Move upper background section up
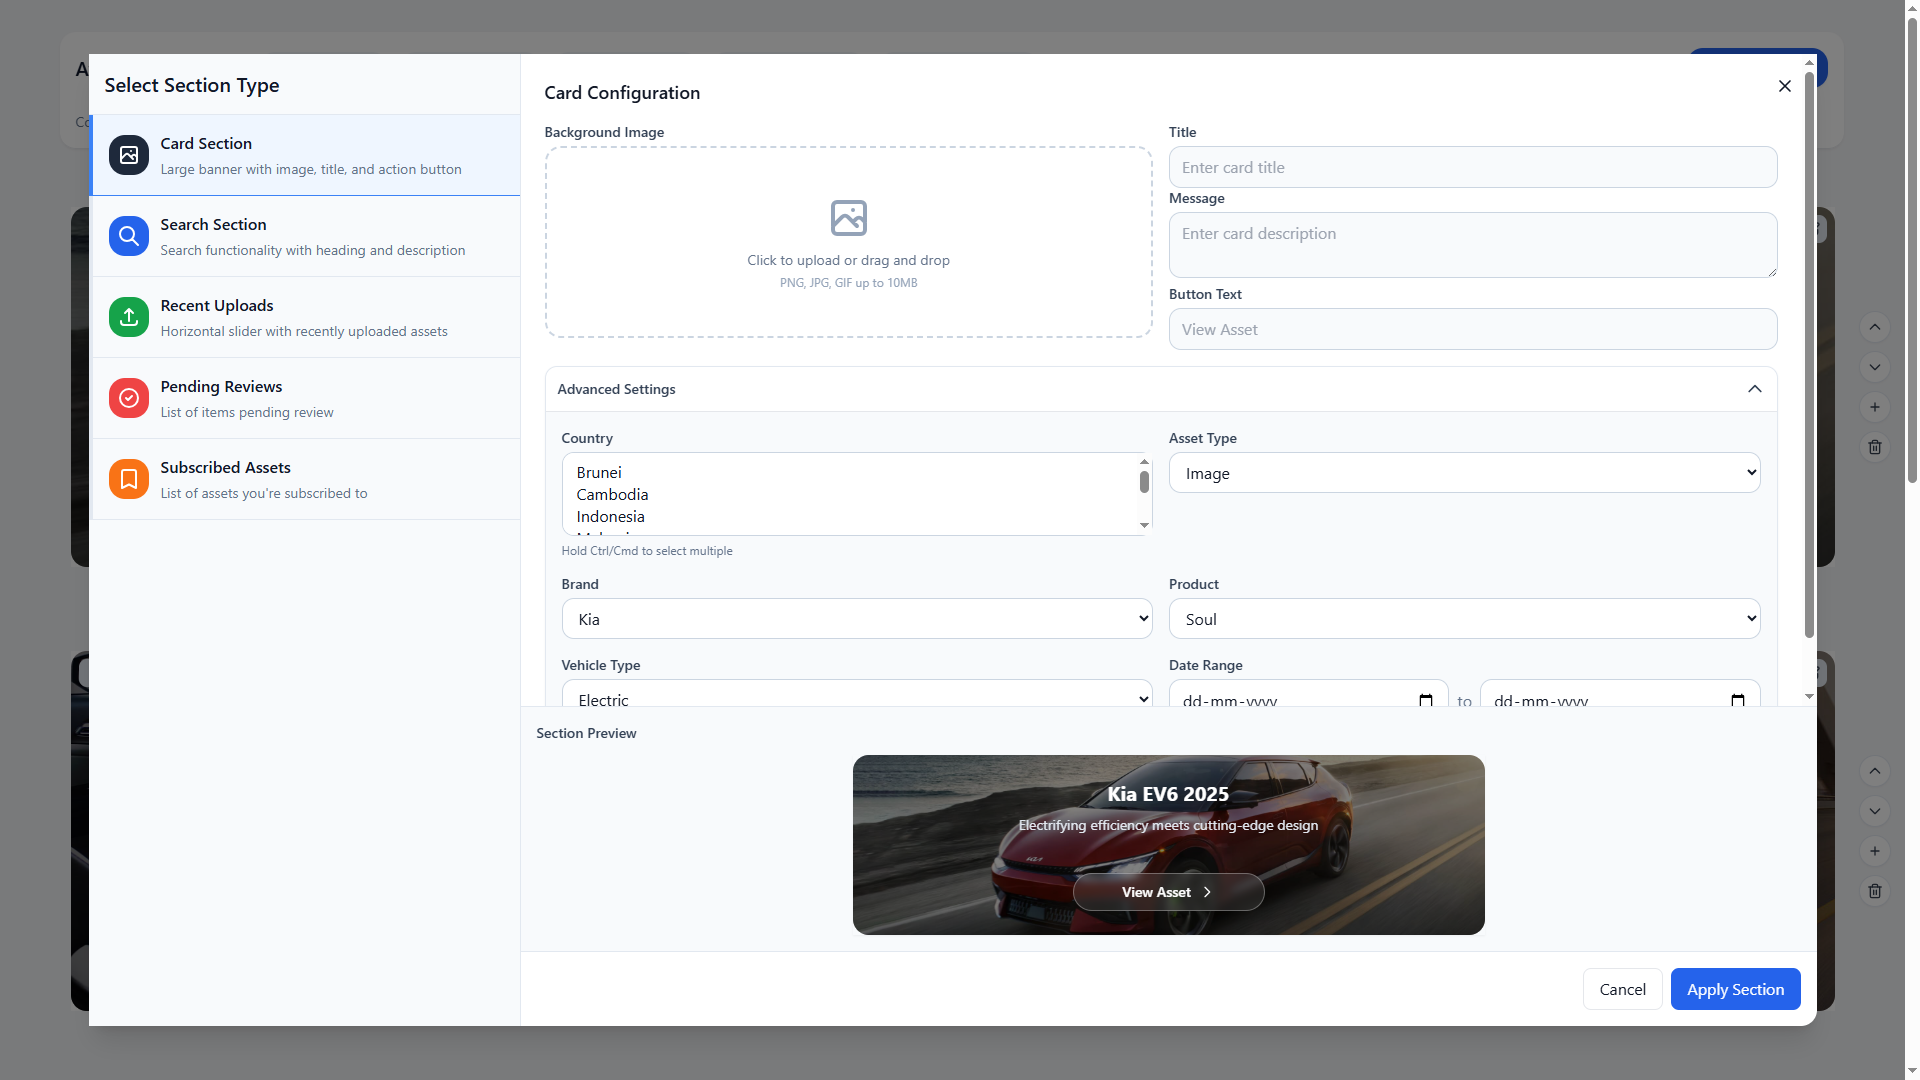Screen dimensions: 1920x1080 point(1875,327)
